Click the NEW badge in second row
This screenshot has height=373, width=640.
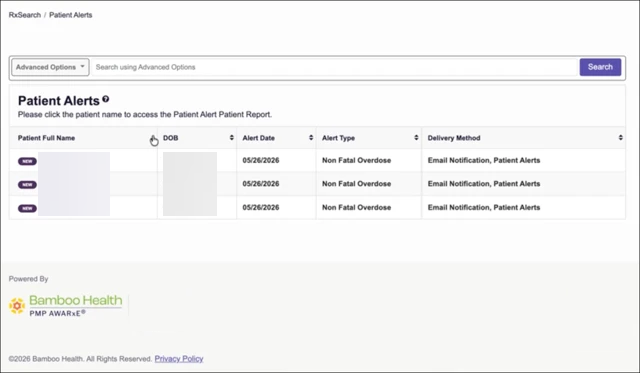click(x=27, y=185)
